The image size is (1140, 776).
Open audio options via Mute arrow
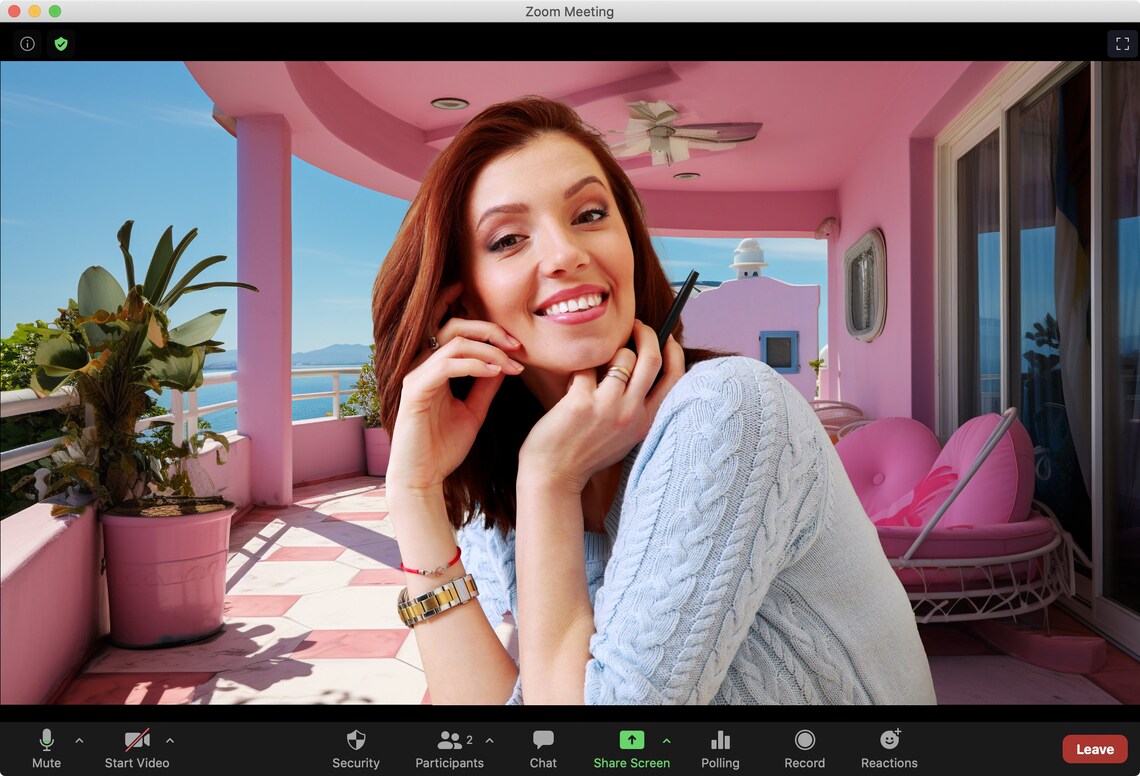(x=79, y=741)
